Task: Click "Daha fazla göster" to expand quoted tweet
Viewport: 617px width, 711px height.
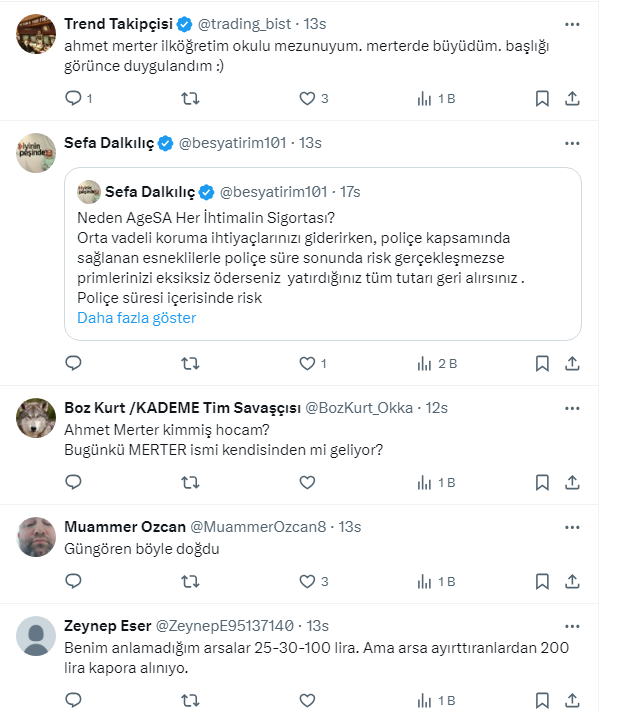Action: (x=136, y=318)
